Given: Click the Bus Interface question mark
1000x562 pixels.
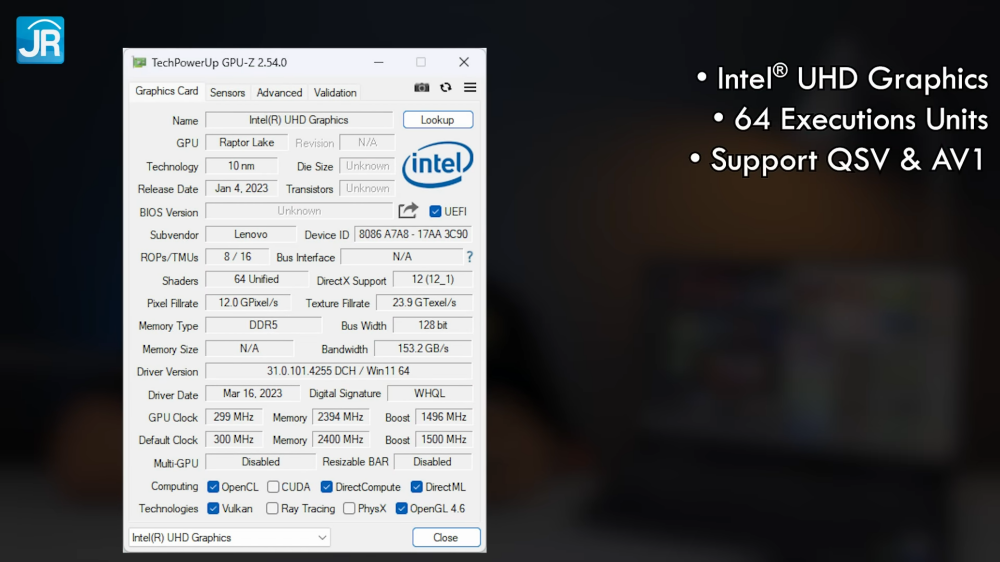Looking at the screenshot, I should (x=469, y=257).
